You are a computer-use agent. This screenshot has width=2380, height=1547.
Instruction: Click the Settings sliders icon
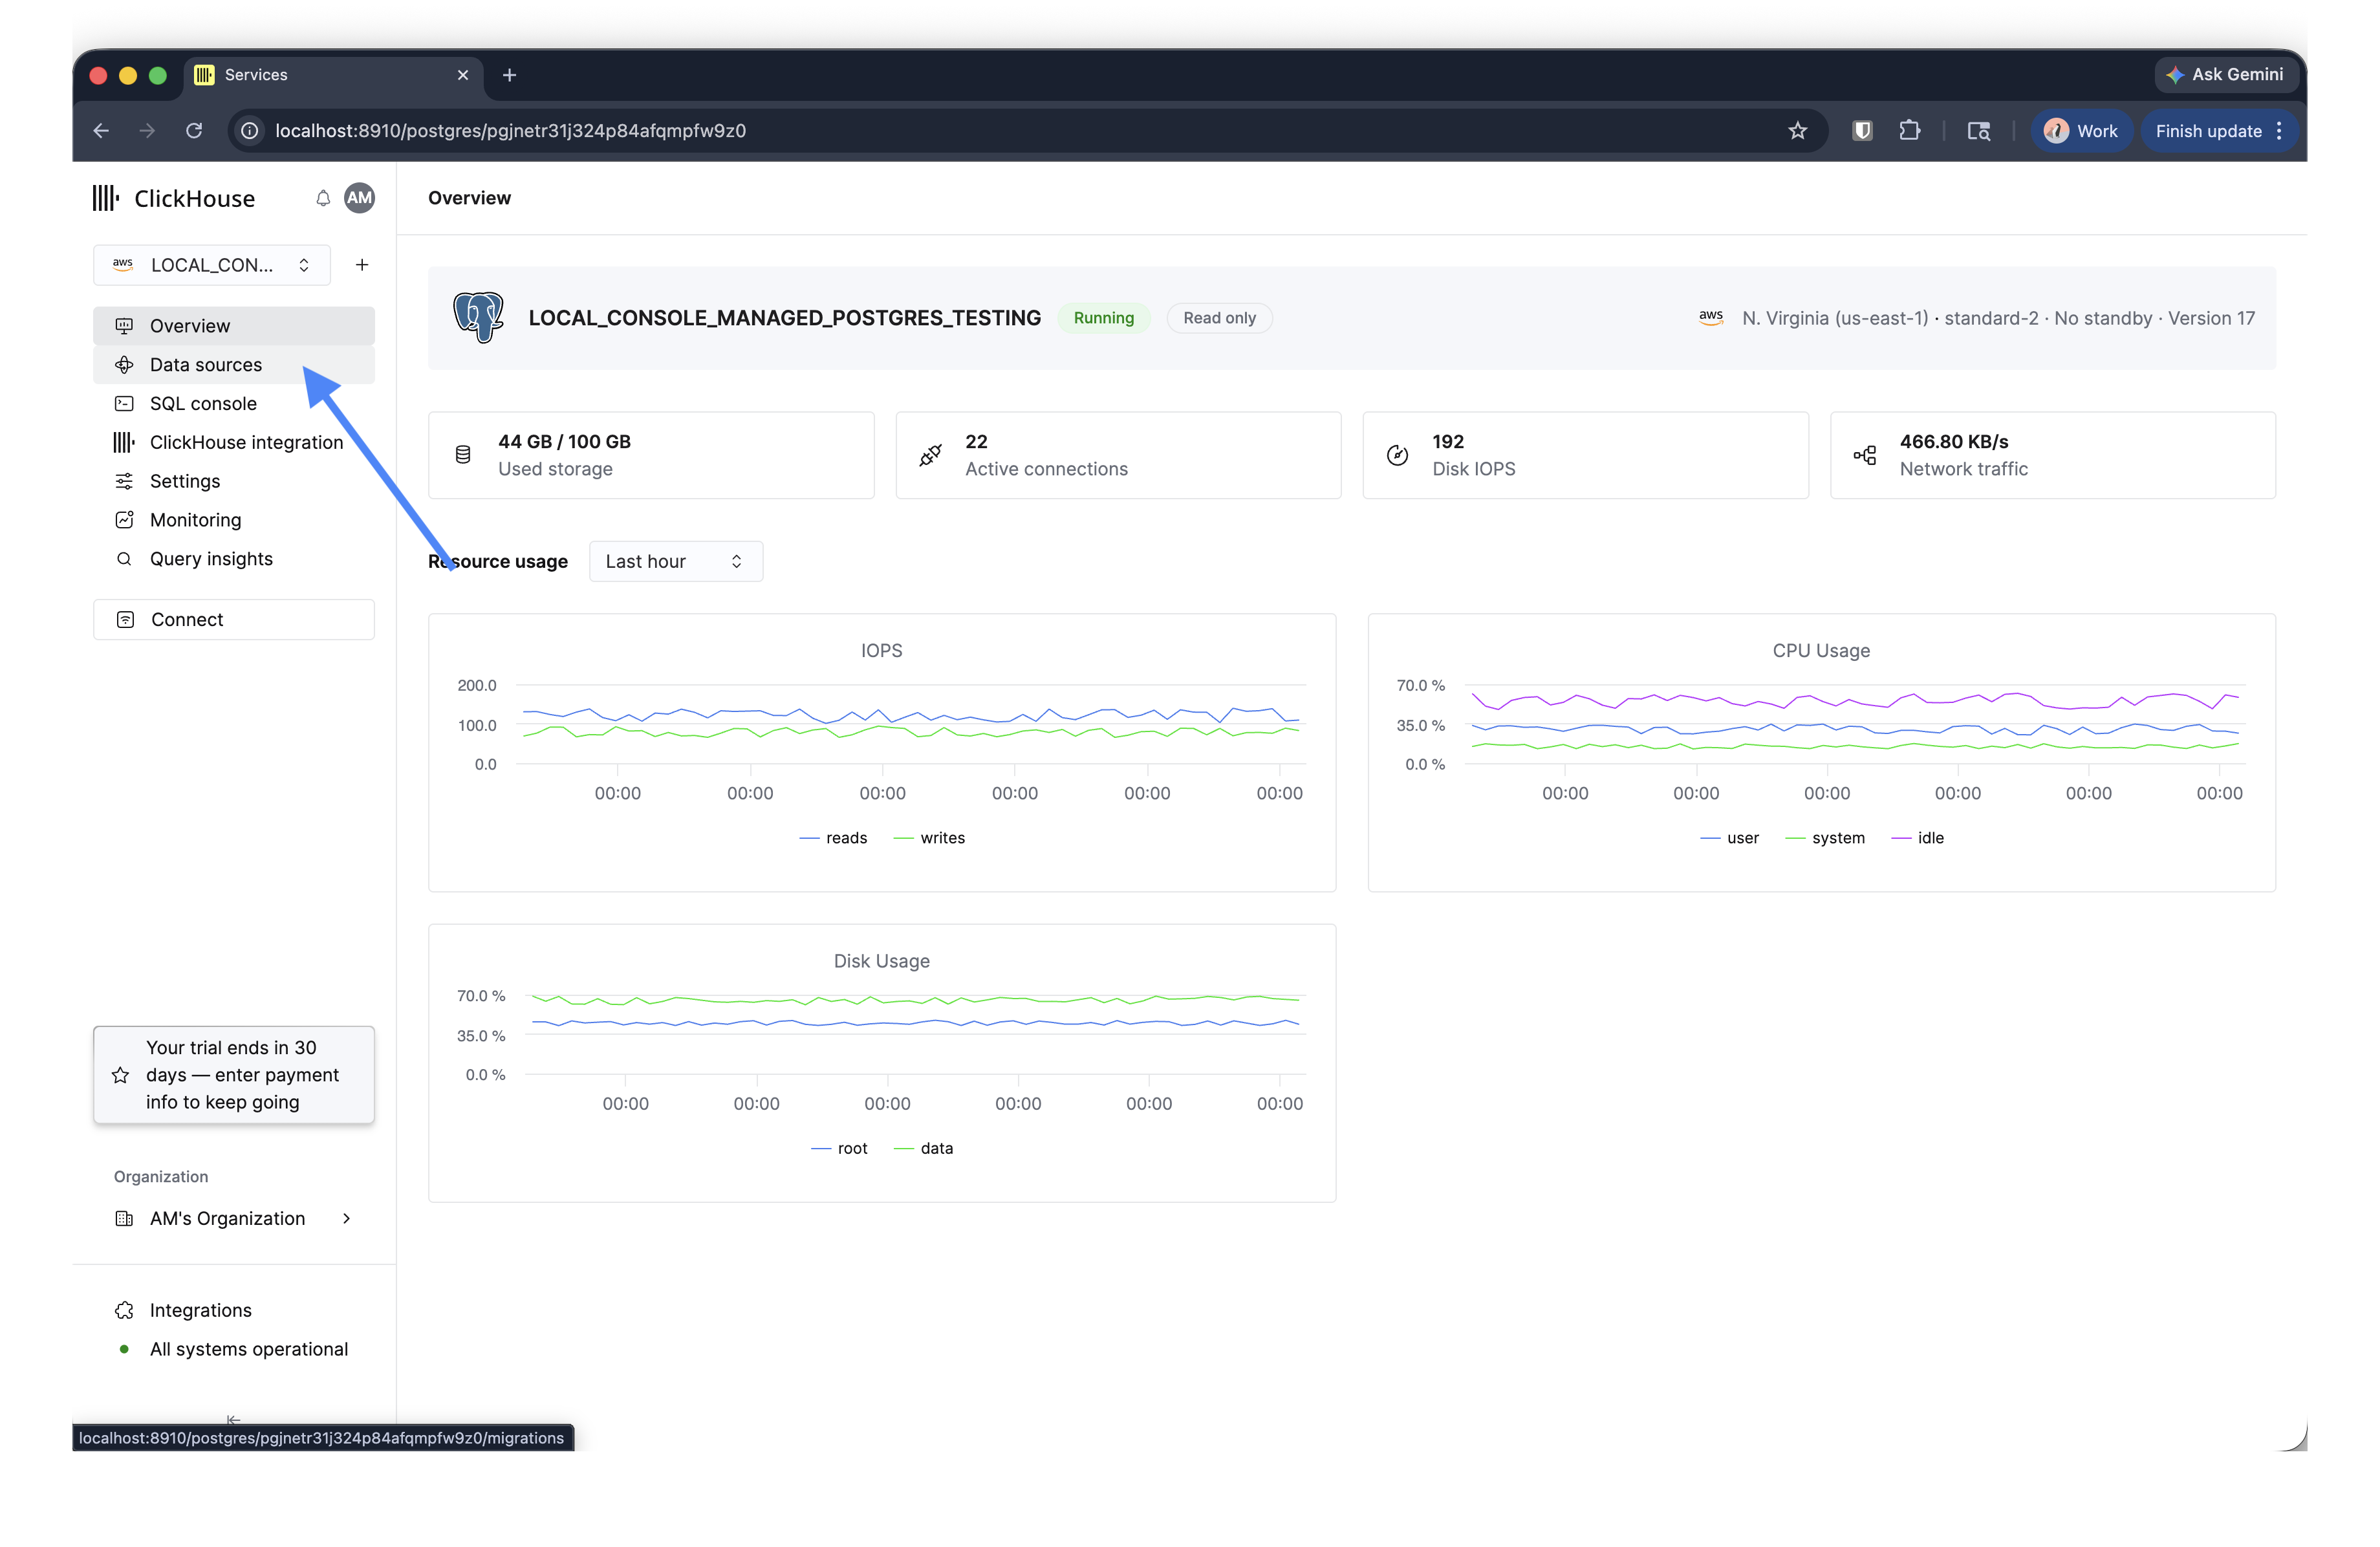pyautogui.click(x=124, y=481)
